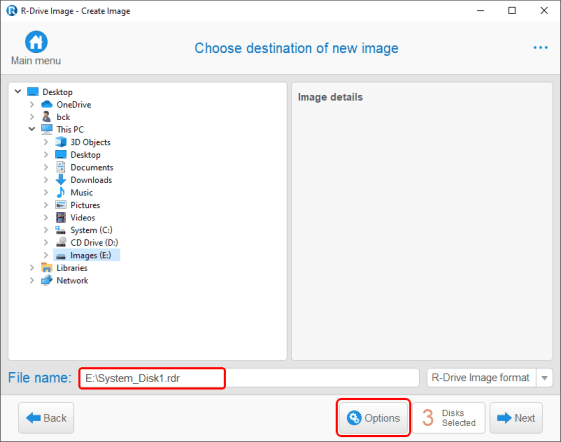Select the Pictures tree label
Image resolution: width=561 pixels, height=442 pixels.
(x=85, y=205)
